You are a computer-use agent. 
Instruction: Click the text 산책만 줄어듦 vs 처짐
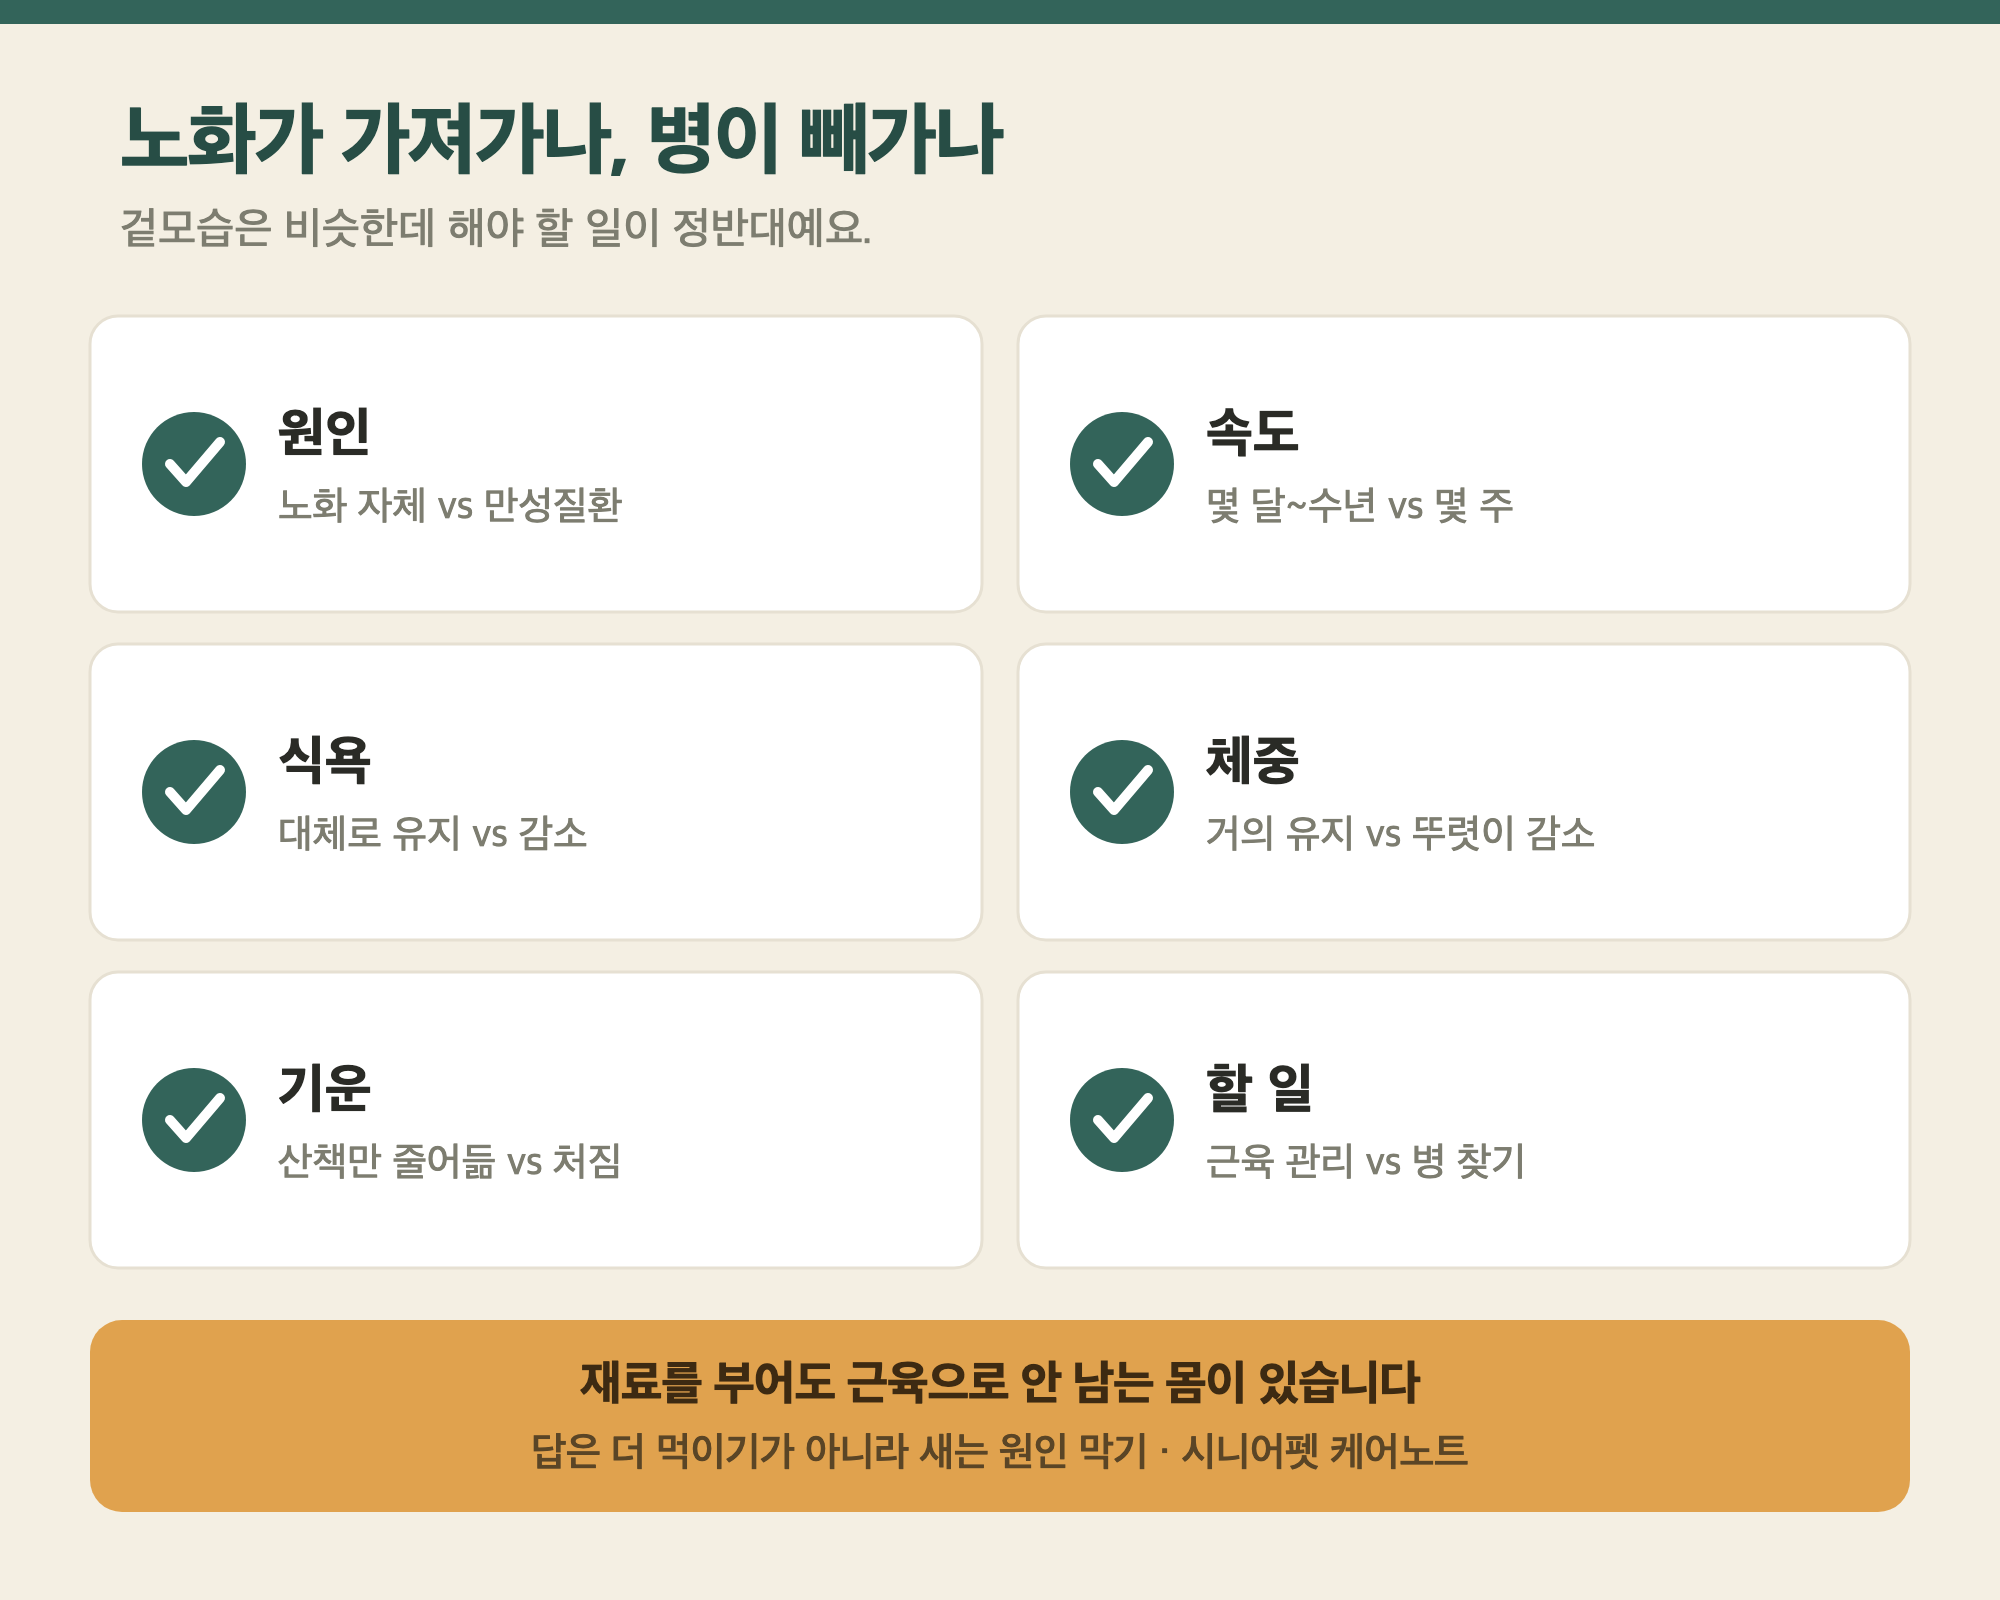pyautogui.click(x=450, y=1161)
